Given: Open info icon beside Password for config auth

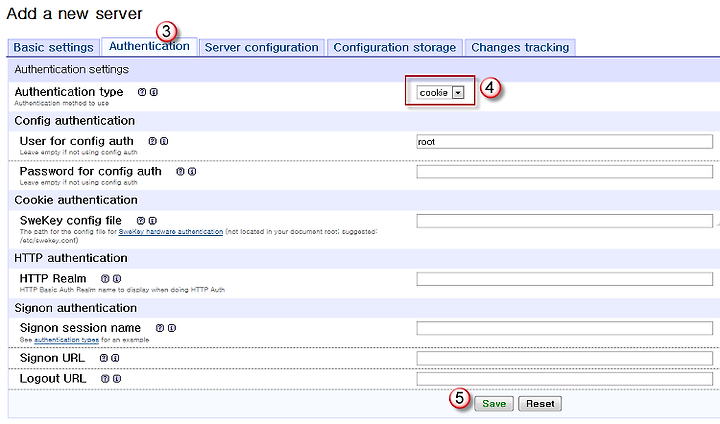Looking at the screenshot, I should coord(192,171).
